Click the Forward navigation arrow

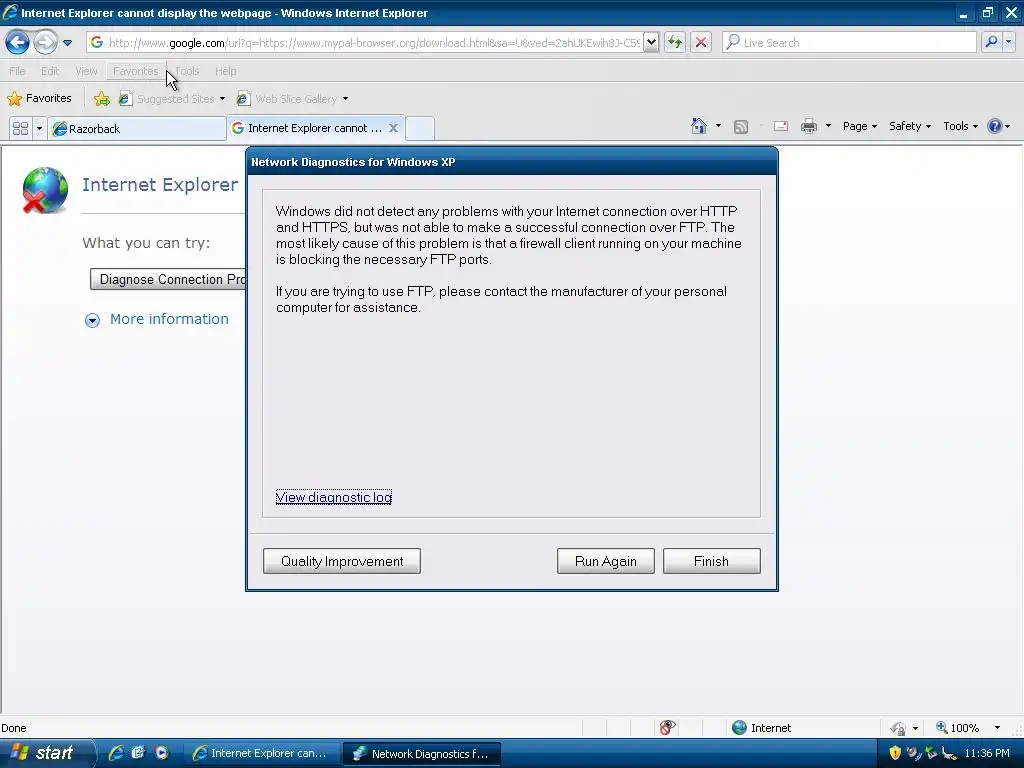(x=45, y=42)
